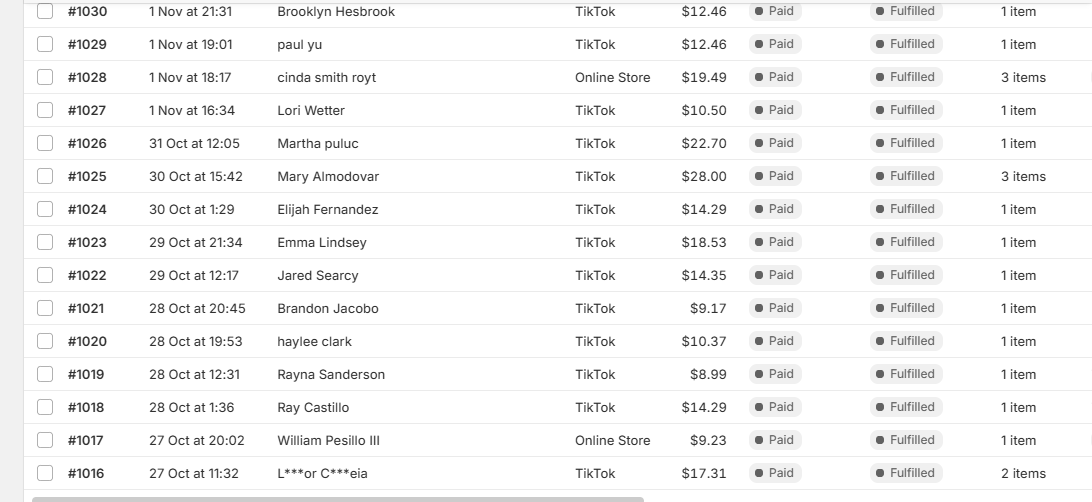Toggle checkbox for order #1021
Screen dimensions: 1092x502
pyautogui.click(x=45, y=308)
